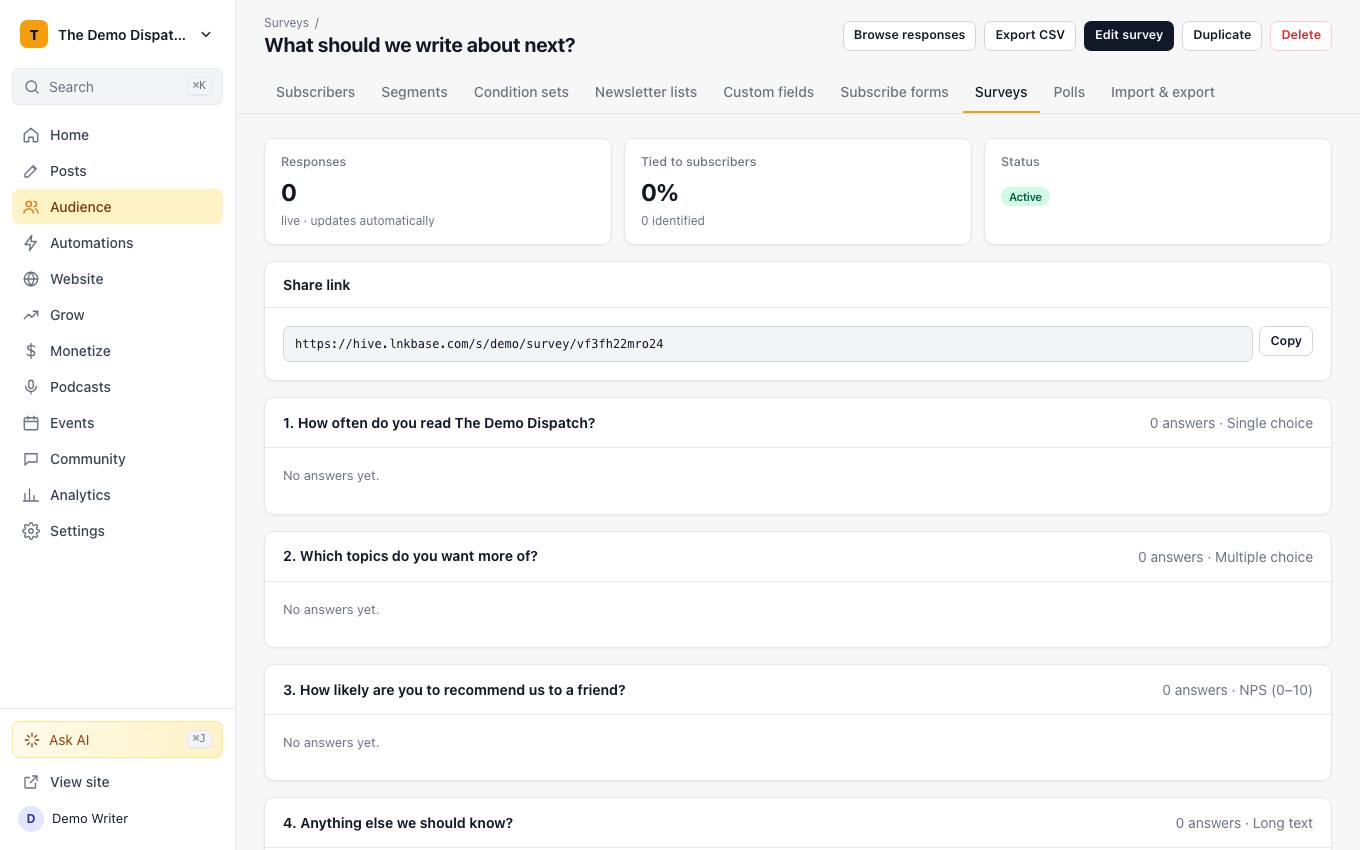
Task: Click the Podcasts microphone icon
Action: 31,387
